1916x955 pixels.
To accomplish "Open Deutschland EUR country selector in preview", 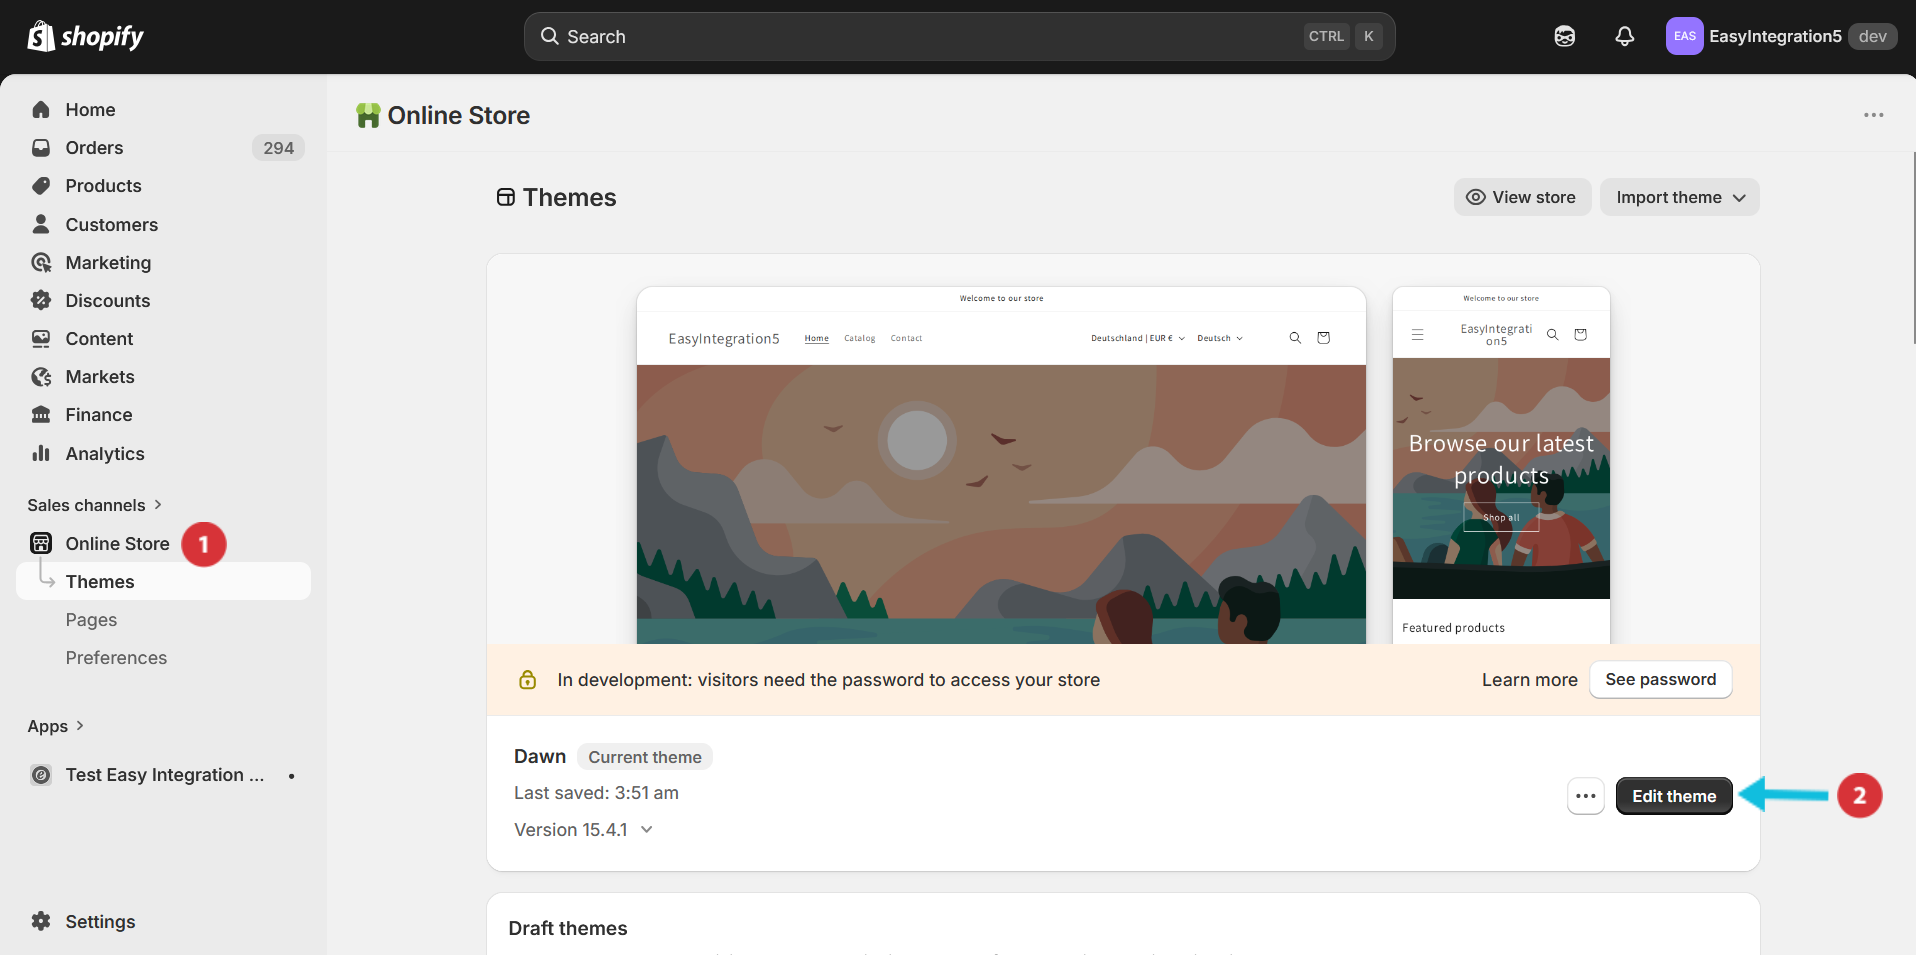I will coord(1138,338).
